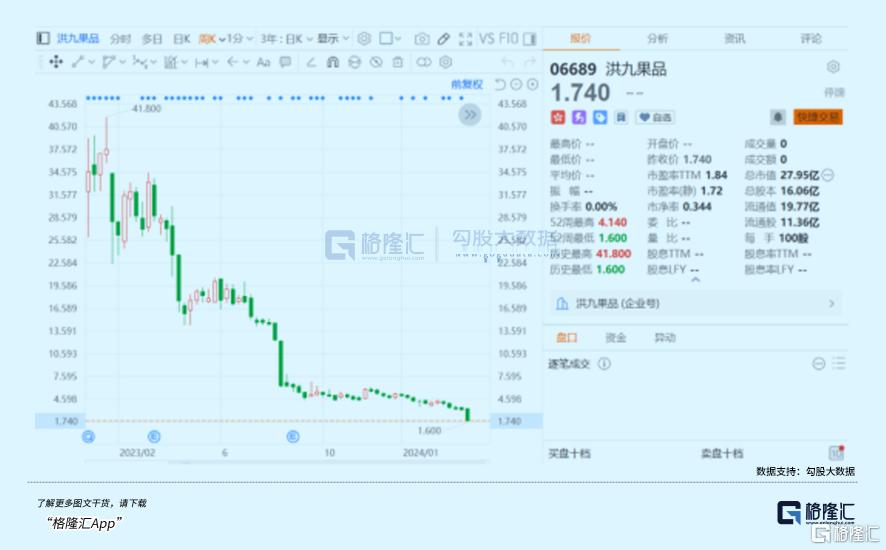Click the 洪九果品 stock name link
This screenshot has height=550, width=886.
(x=78, y=38)
